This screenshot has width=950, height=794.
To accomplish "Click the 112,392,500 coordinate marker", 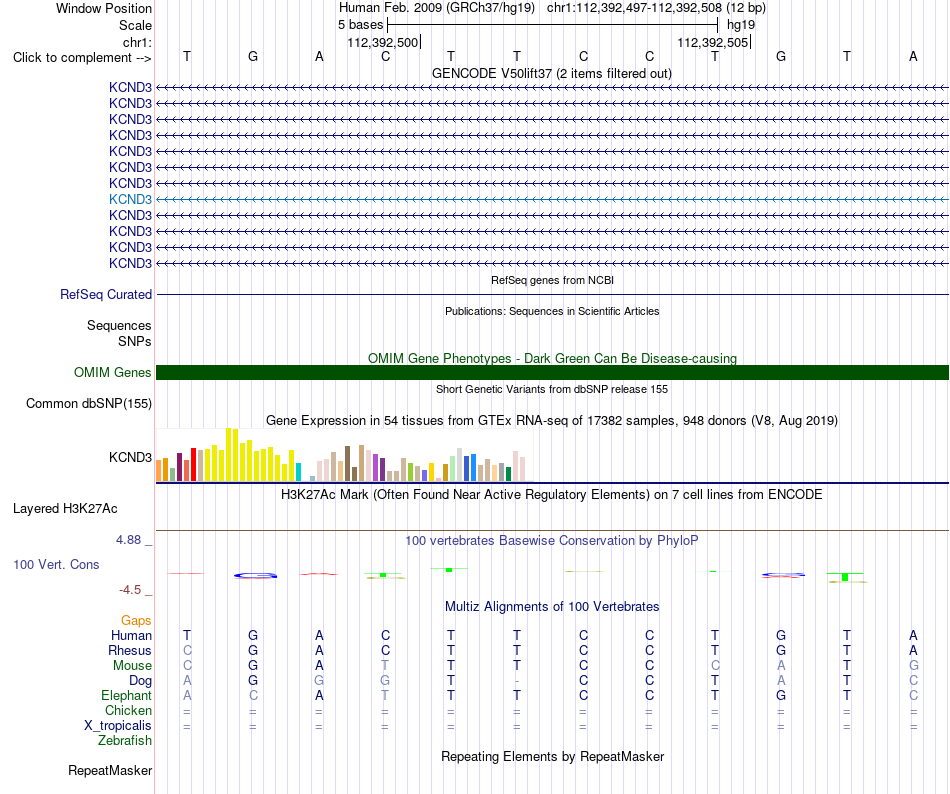I will [x=383, y=42].
